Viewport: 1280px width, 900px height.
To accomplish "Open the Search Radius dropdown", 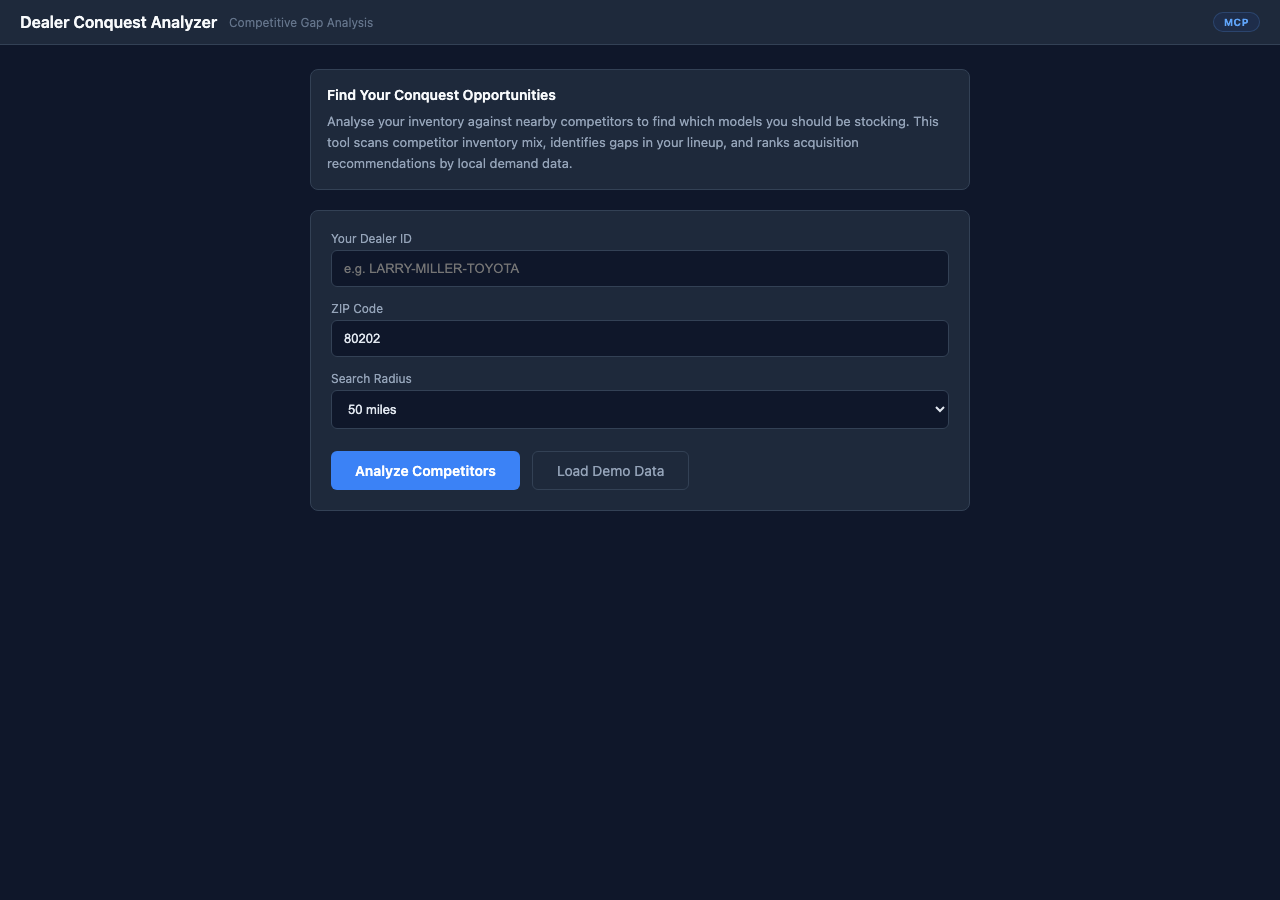I will point(639,409).
